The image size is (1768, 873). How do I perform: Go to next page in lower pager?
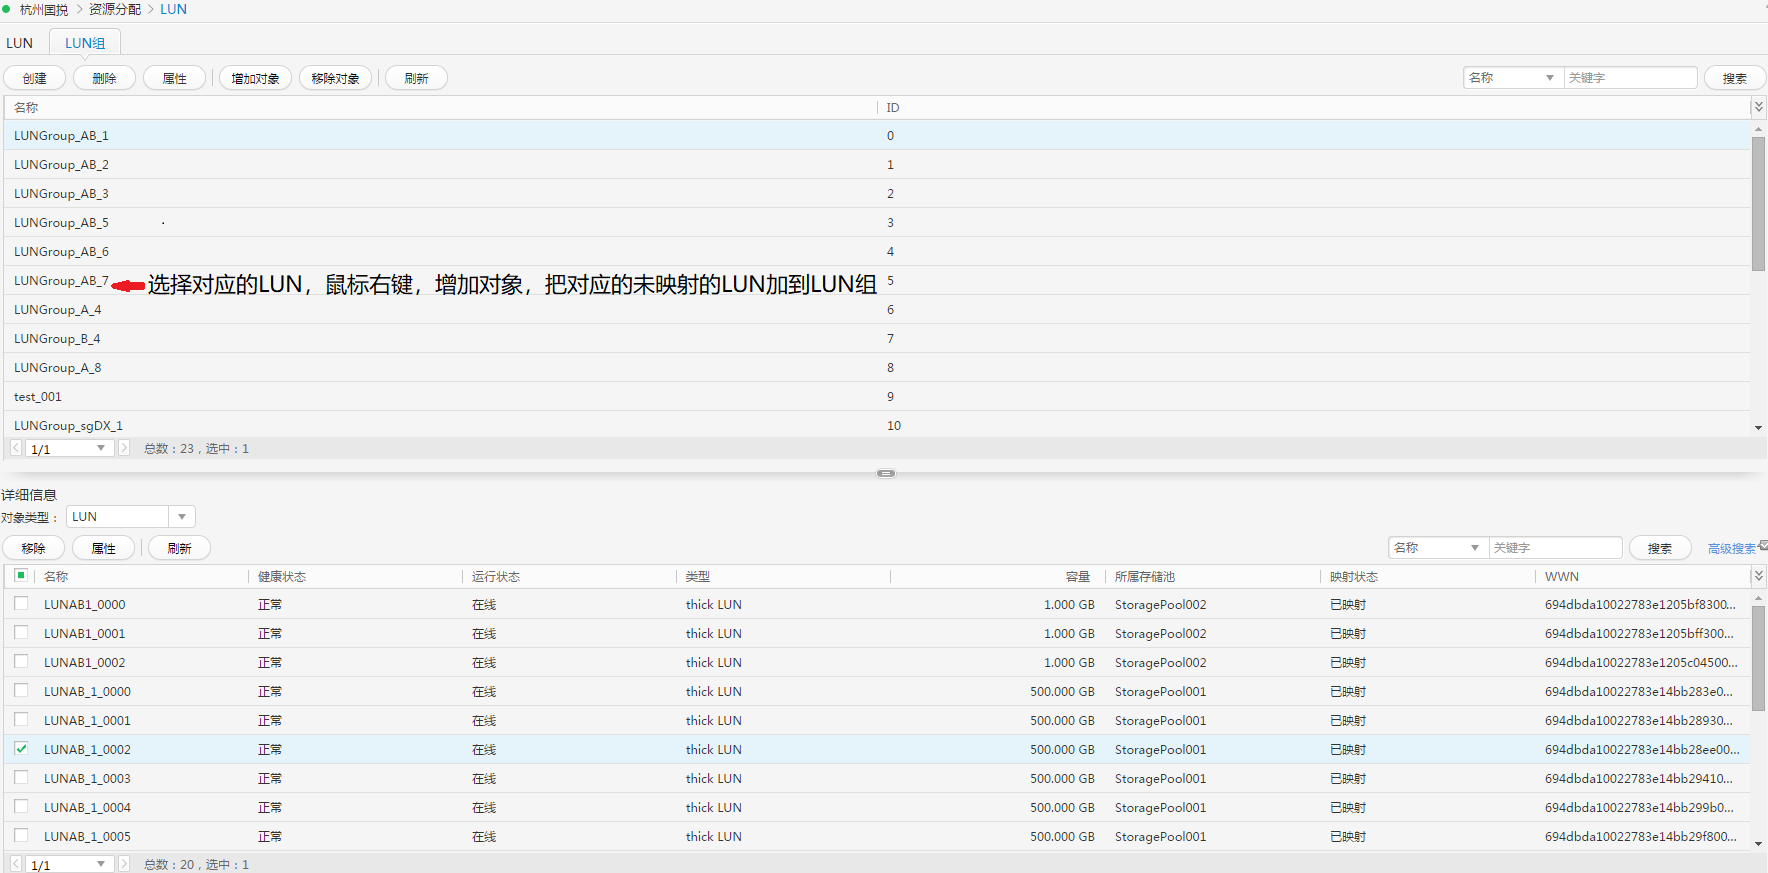coord(124,864)
